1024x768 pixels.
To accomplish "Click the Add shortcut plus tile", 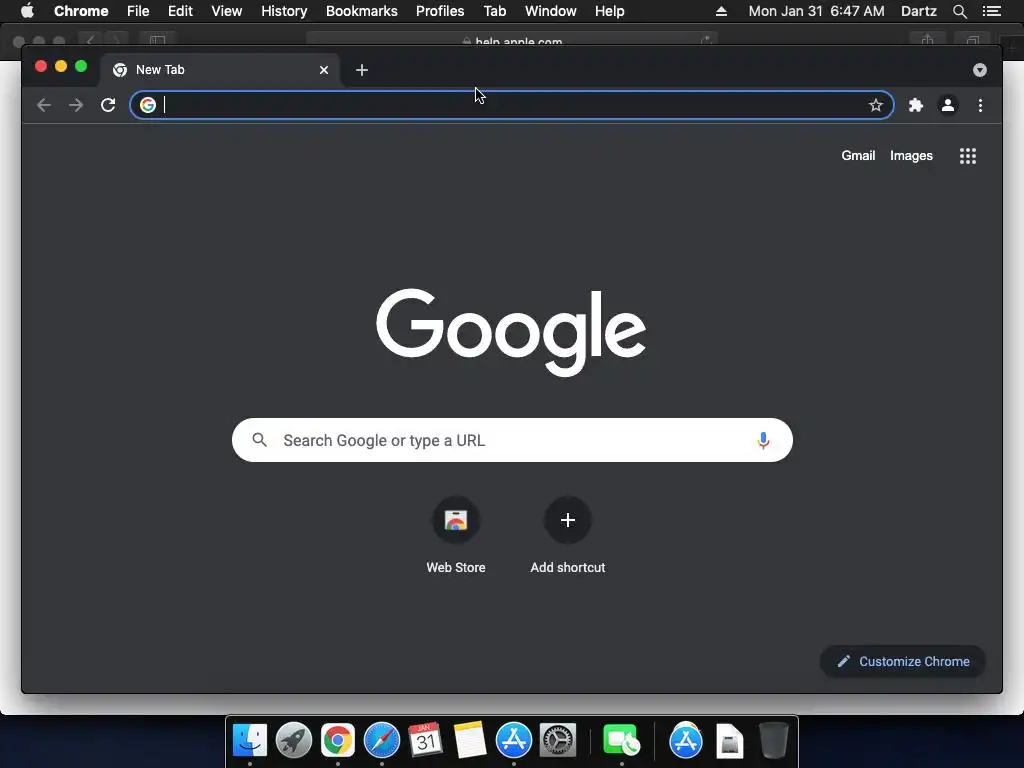I will pos(568,536).
